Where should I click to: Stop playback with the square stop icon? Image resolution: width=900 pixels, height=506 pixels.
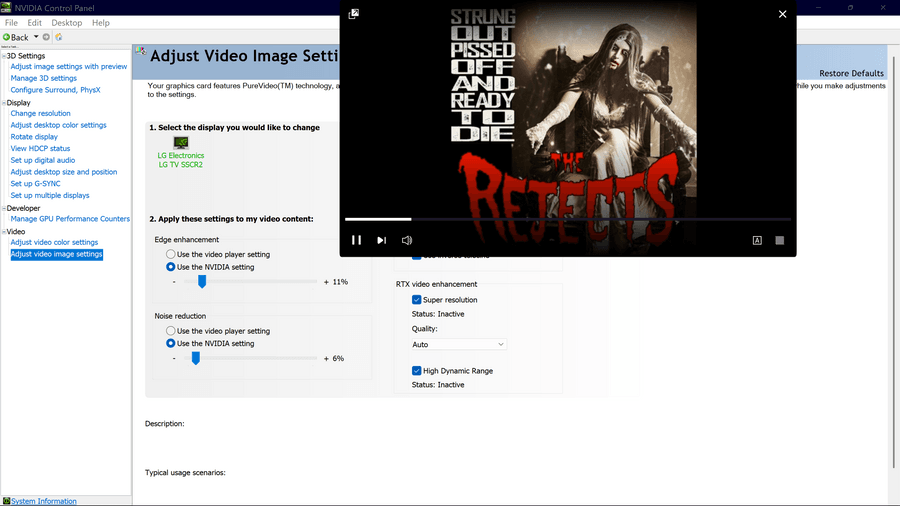click(779, 240)
